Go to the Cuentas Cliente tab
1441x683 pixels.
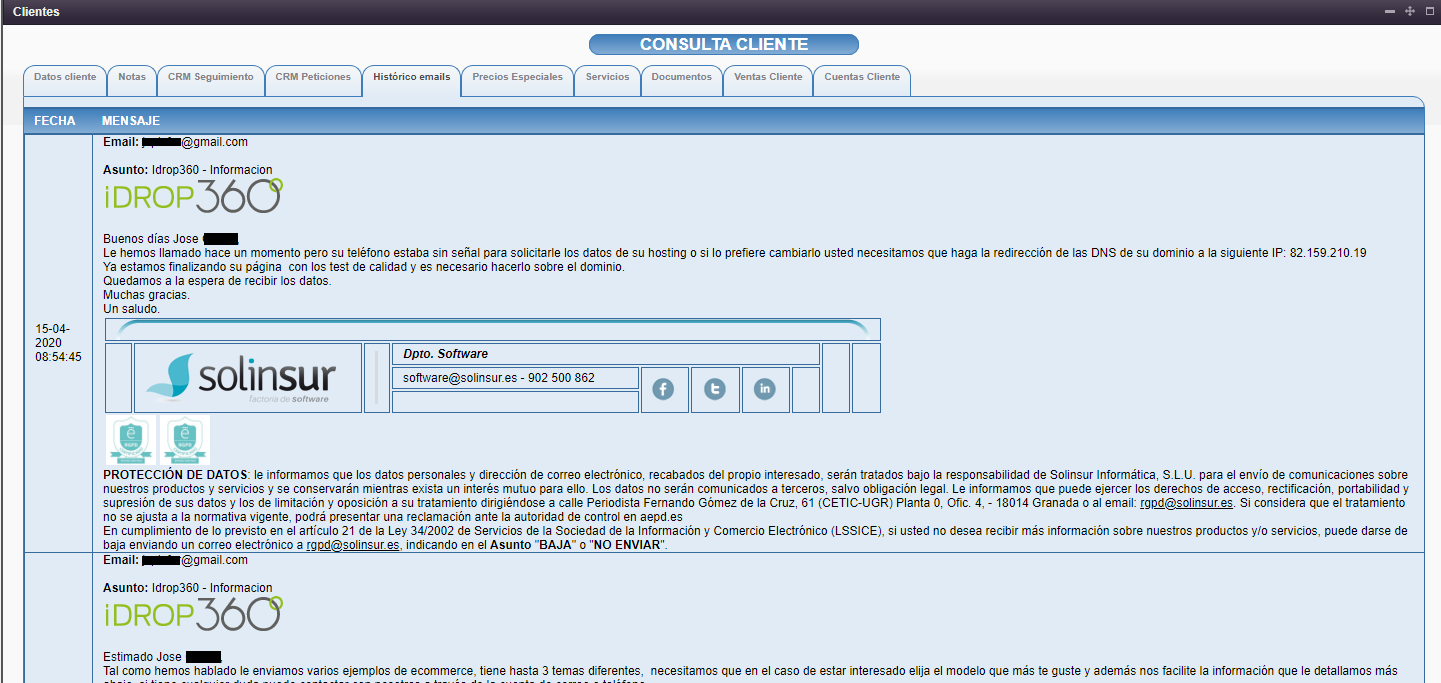pyautogui.click(x=862, y=81)
